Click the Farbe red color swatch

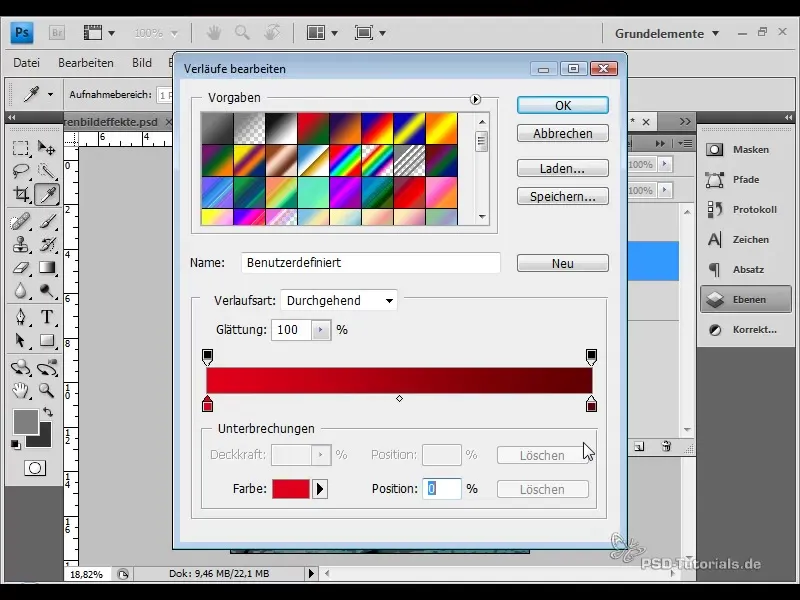click(x=291, y=489)
